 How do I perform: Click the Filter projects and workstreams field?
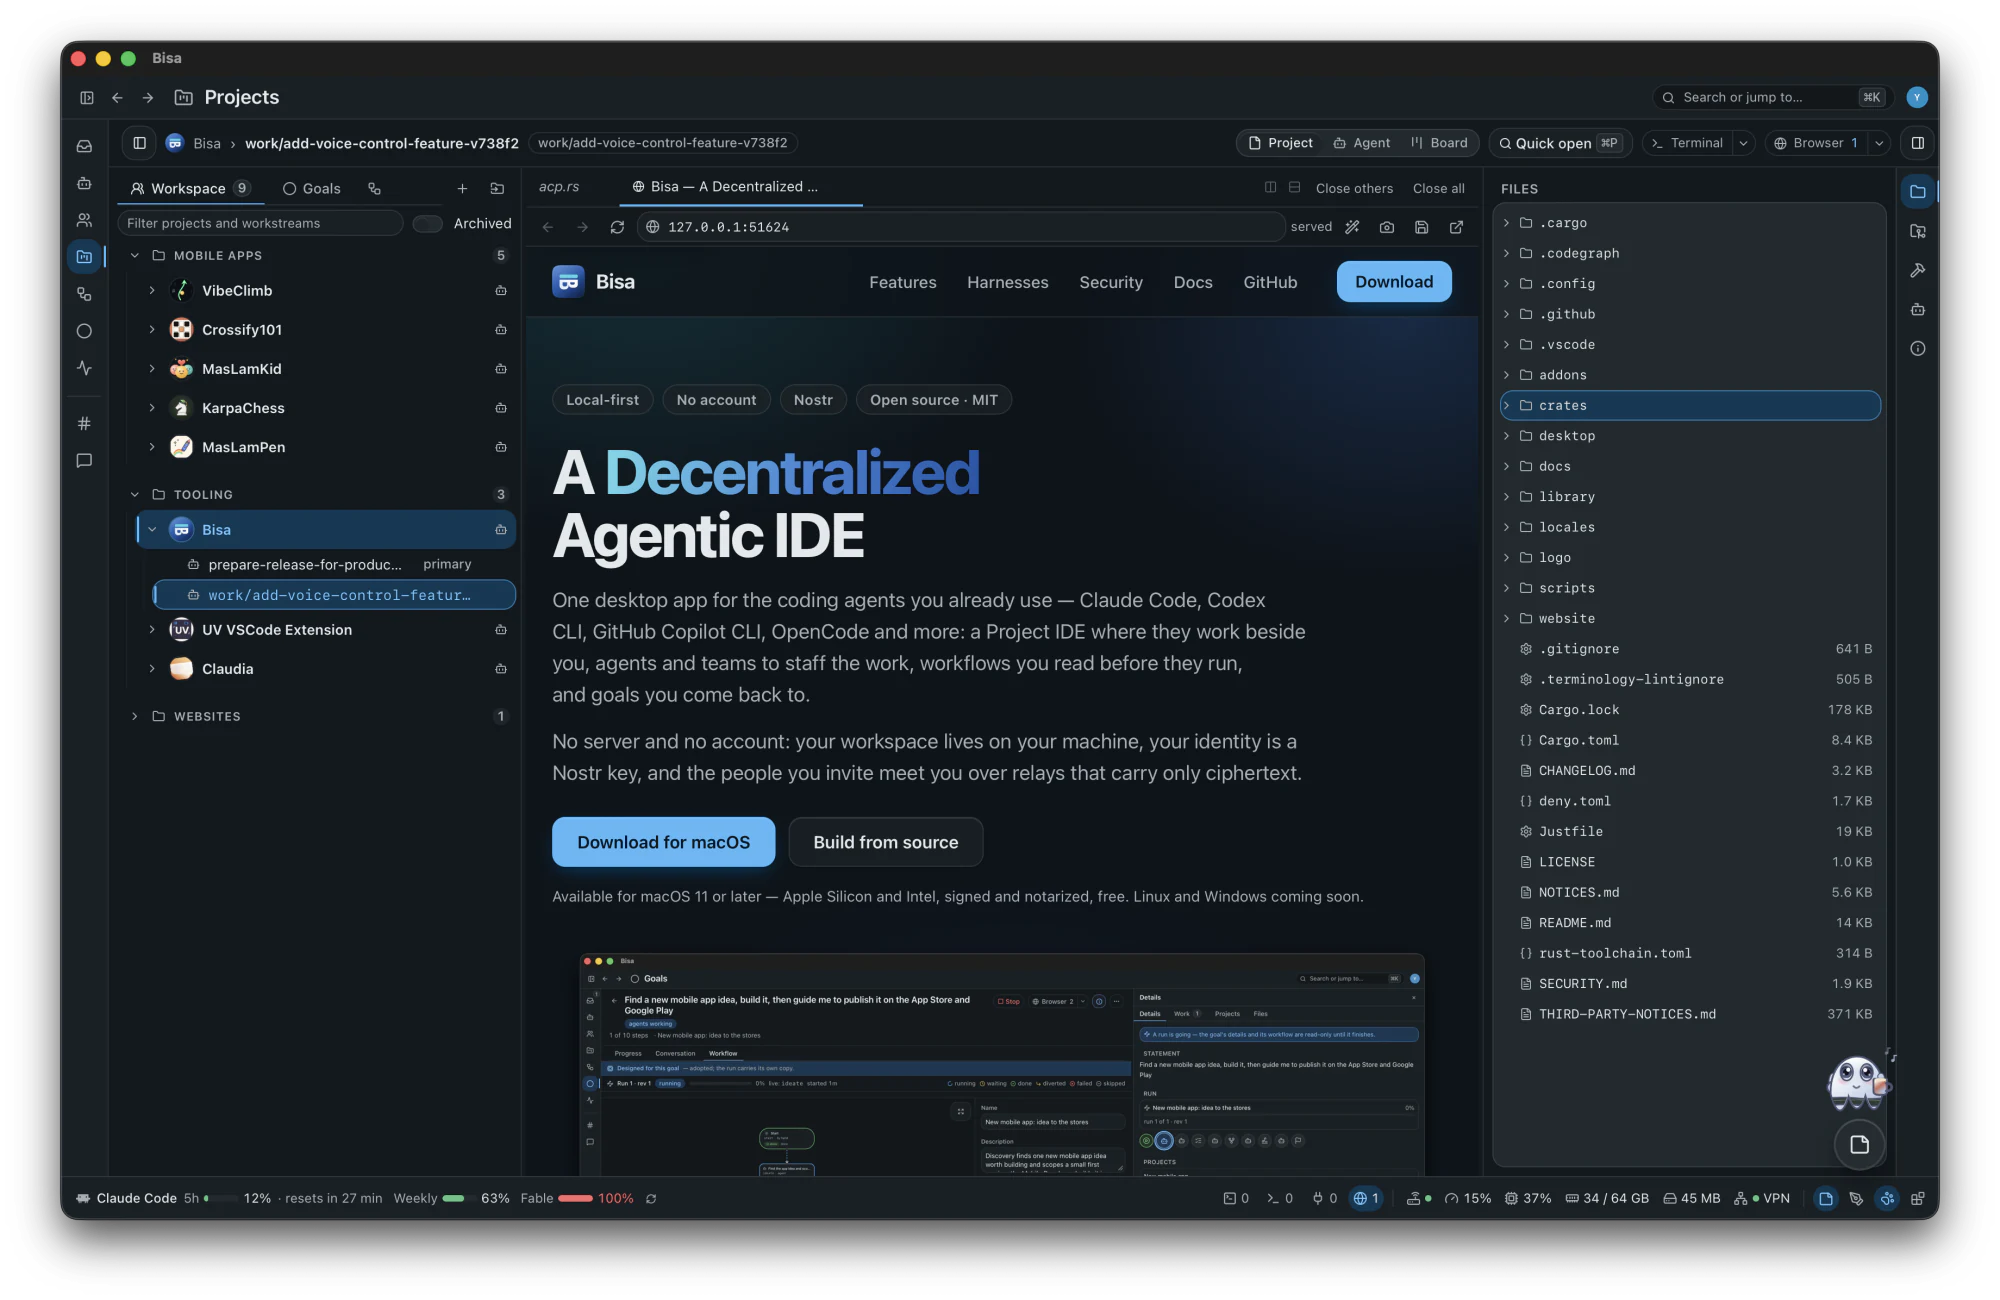260,223
